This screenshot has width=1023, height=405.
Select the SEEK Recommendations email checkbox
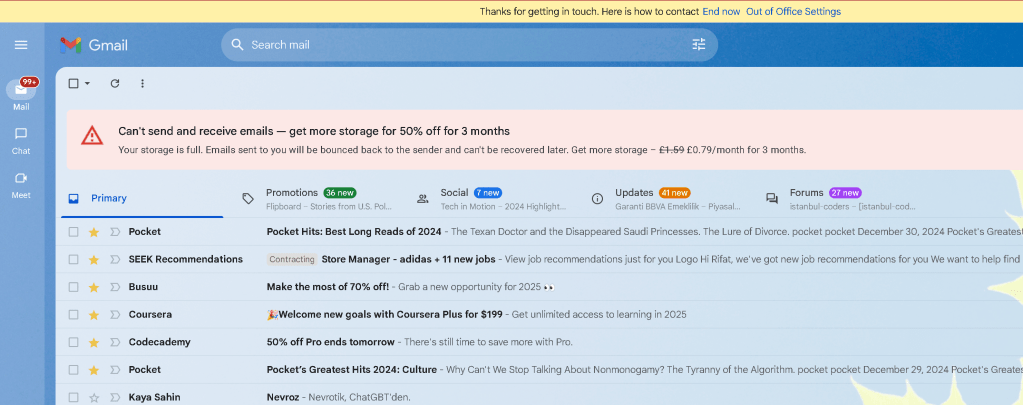point(73,260)
